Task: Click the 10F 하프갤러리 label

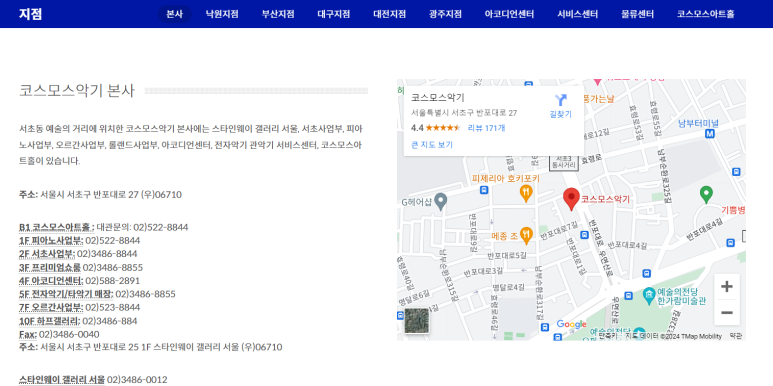Action: [50, 321]
